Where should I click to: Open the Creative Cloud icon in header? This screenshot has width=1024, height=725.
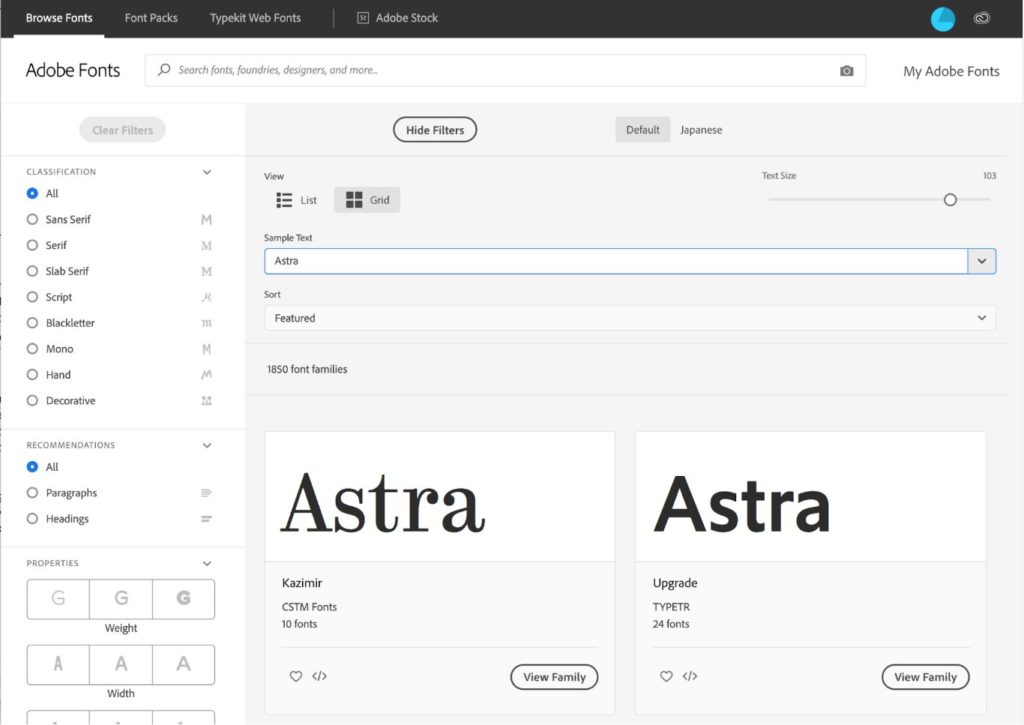(982, 18)
